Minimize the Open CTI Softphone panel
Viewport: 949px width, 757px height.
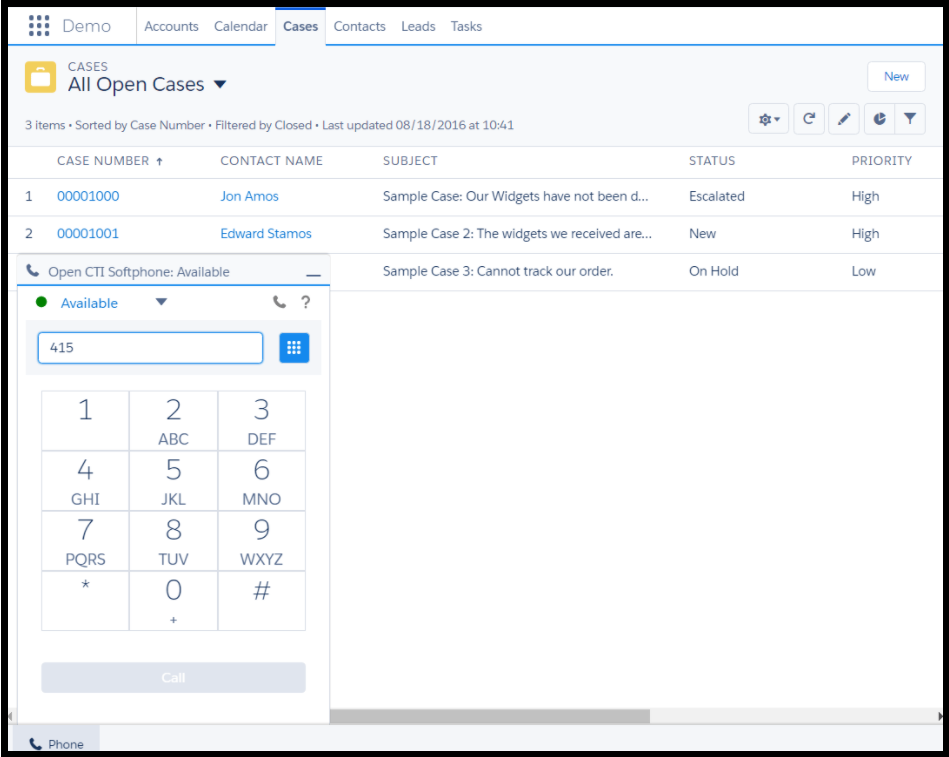(x=313, y=273)
